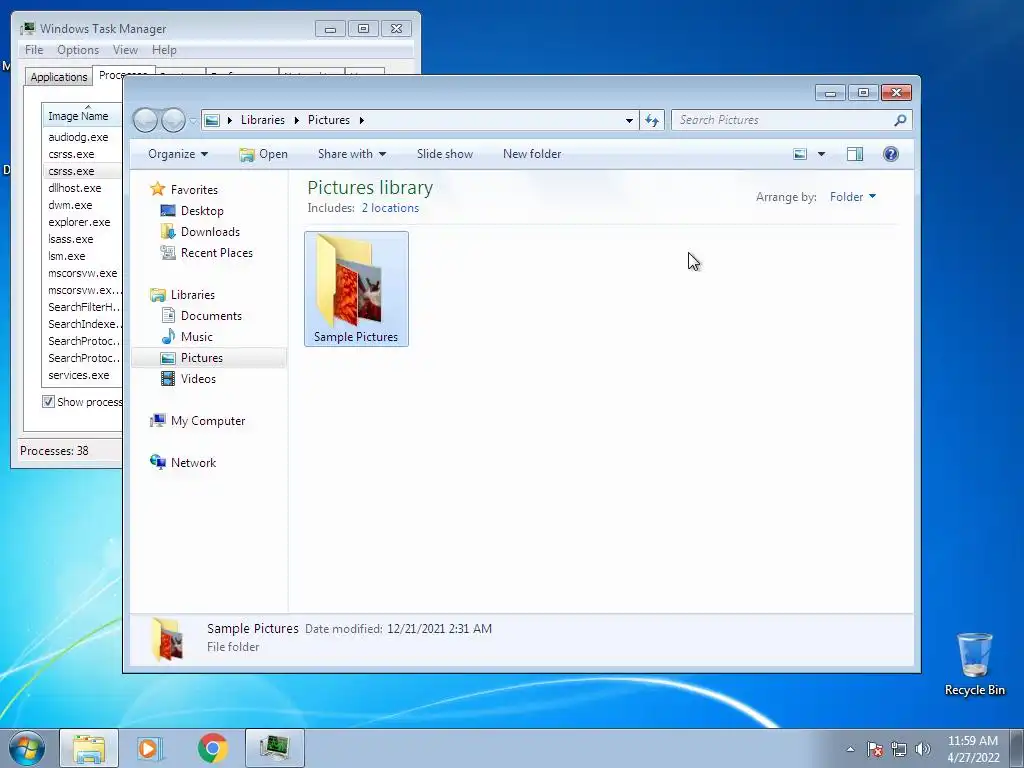
Task: Click the Refresh button beside address bar
Action: 652,120
